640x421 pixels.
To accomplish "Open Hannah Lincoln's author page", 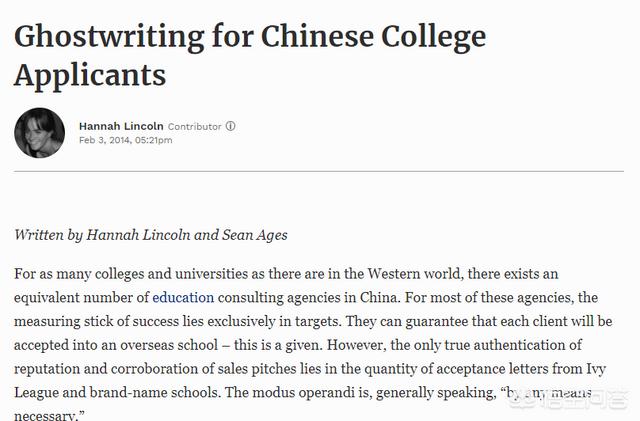I will pos(120,127).
